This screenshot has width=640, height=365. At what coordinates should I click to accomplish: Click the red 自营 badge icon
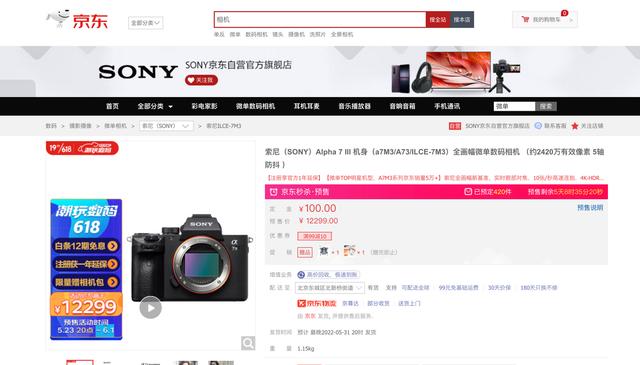pyautogui.click(x=455, y=126)
